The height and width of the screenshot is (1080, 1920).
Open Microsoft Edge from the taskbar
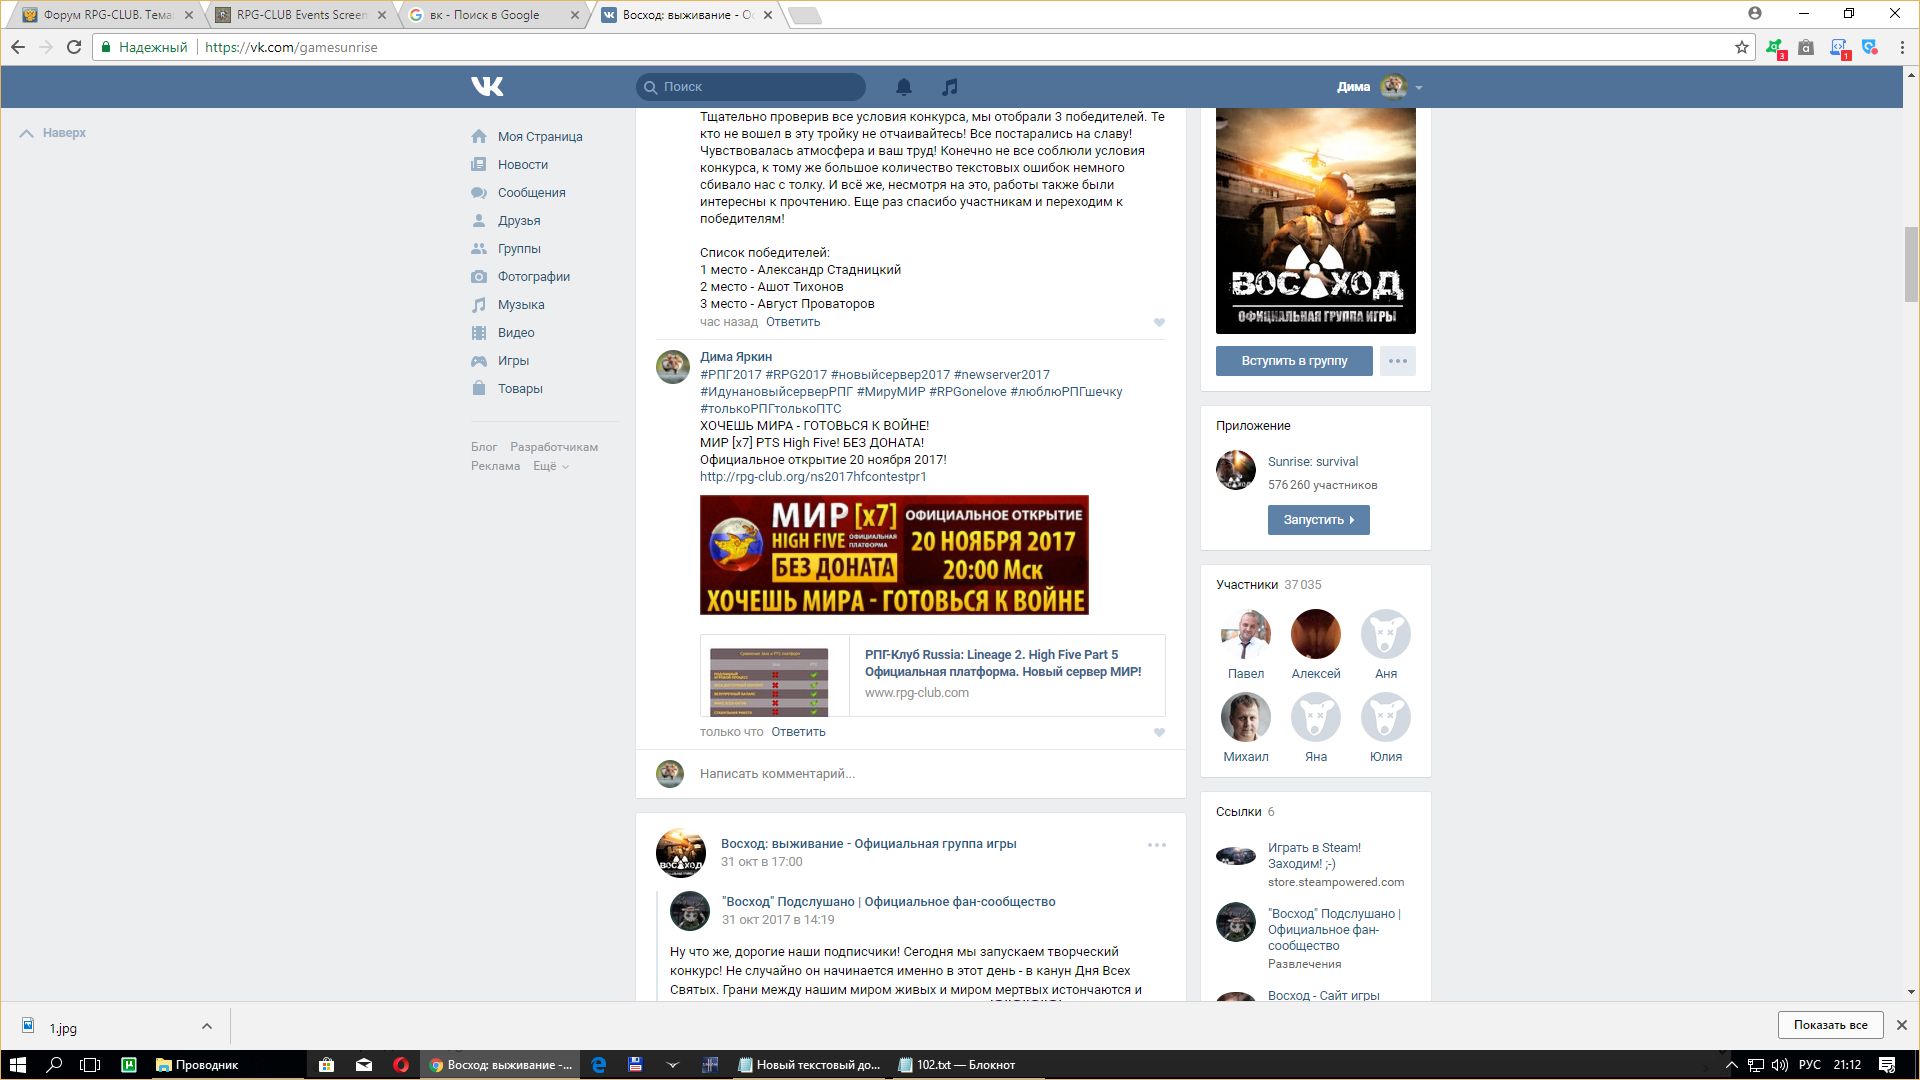tap(598, 1065)
